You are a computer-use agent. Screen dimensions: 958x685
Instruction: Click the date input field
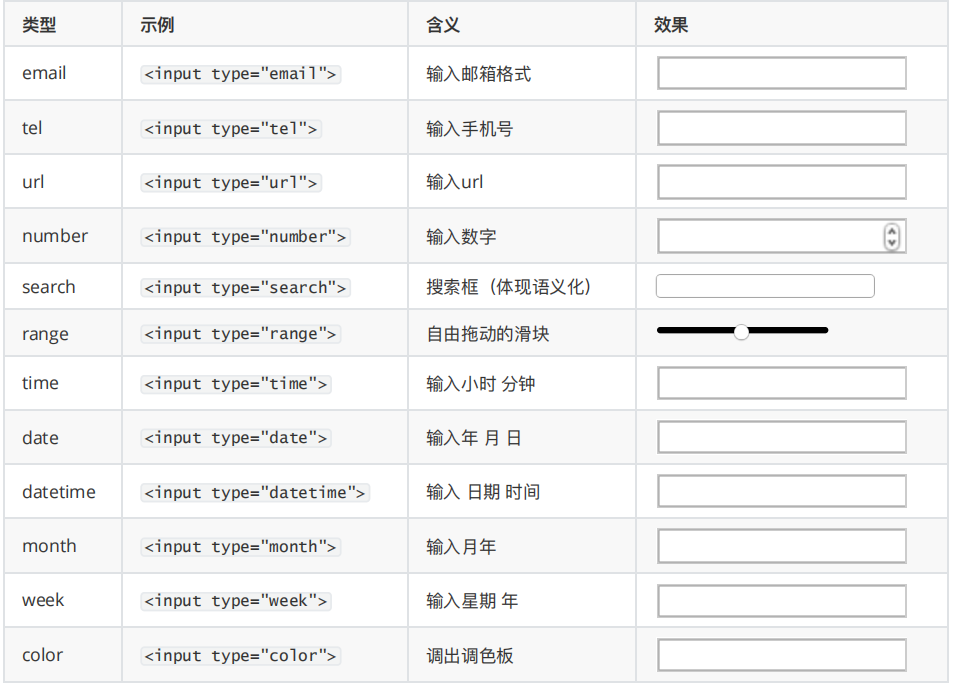781,437
